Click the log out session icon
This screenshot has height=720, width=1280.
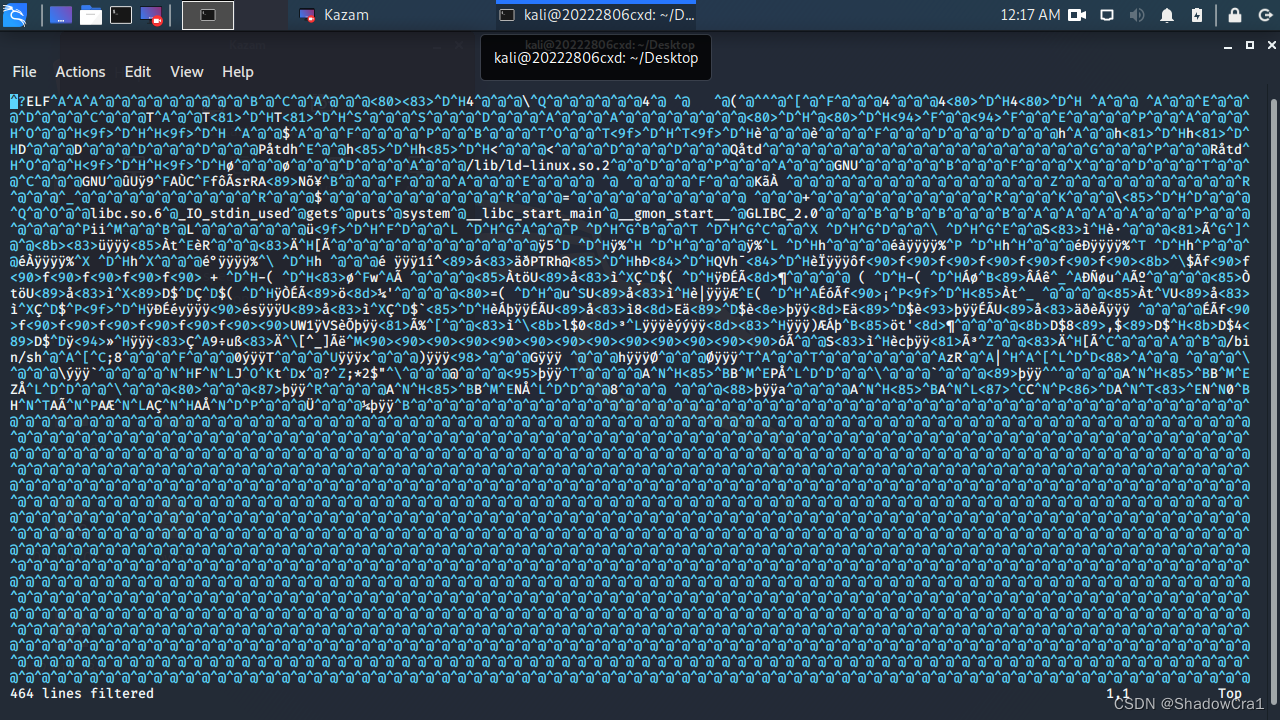point(1264,15)
